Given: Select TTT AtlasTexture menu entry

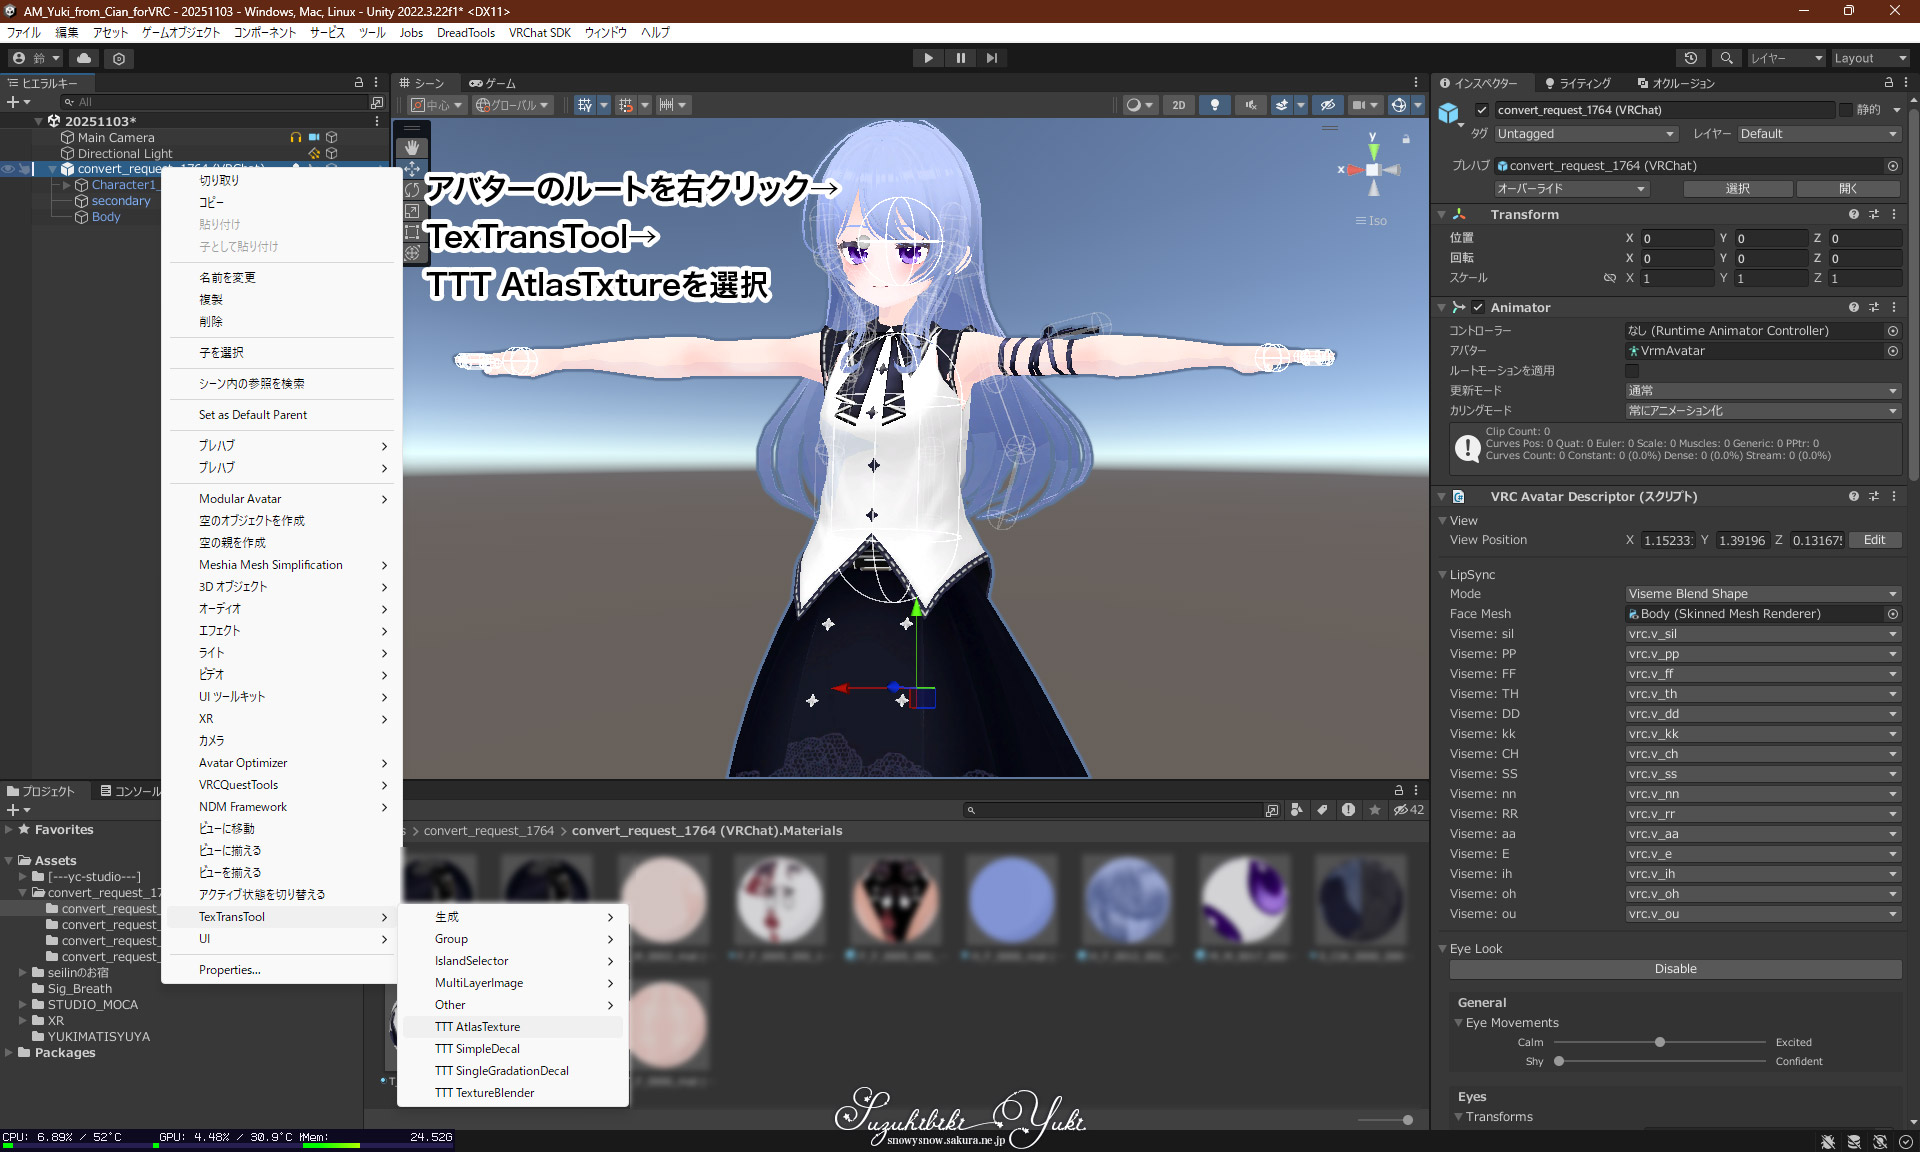Looking at the screenshot, I should coord(478,1027).
